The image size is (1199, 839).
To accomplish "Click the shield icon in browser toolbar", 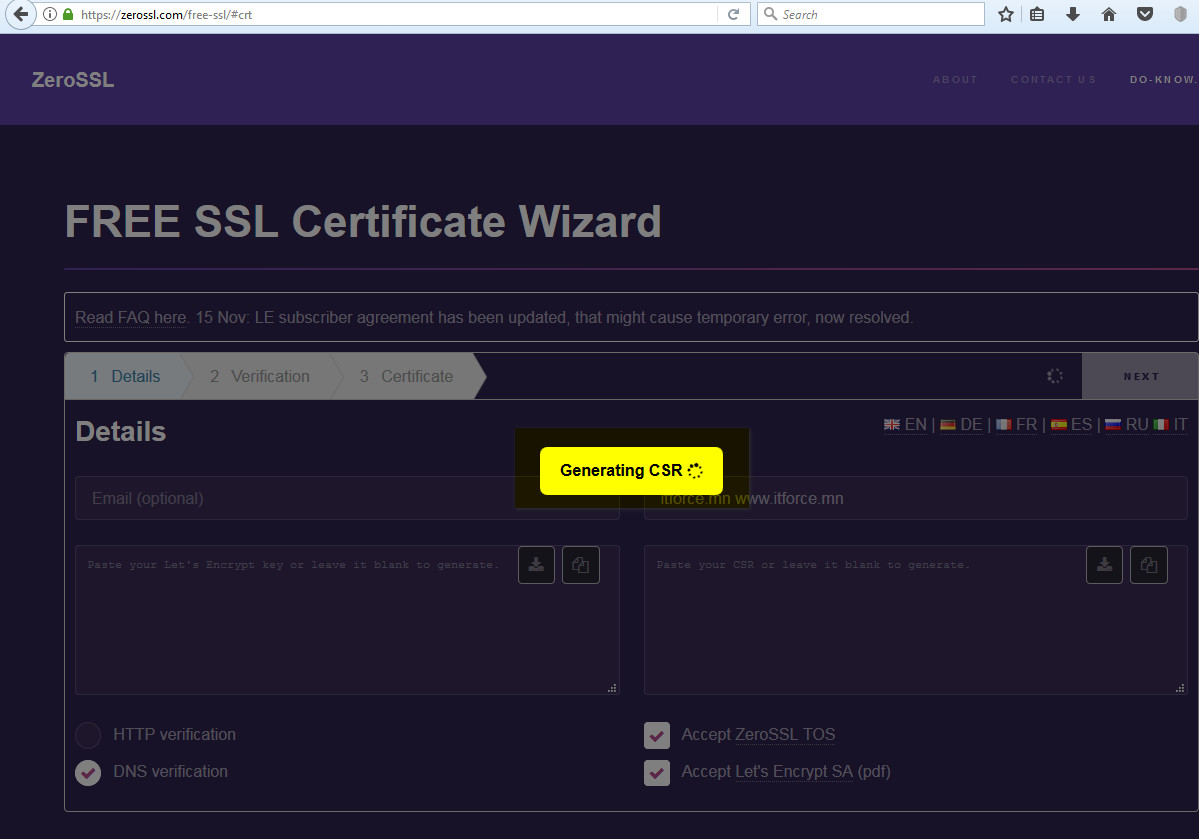I will pos(1180,15).
